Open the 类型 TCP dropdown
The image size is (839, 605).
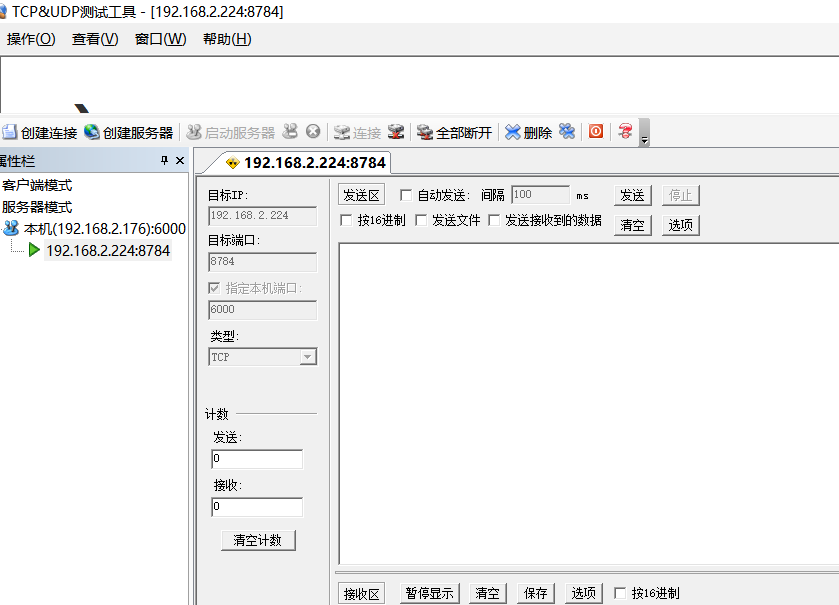tap(308, 357)
